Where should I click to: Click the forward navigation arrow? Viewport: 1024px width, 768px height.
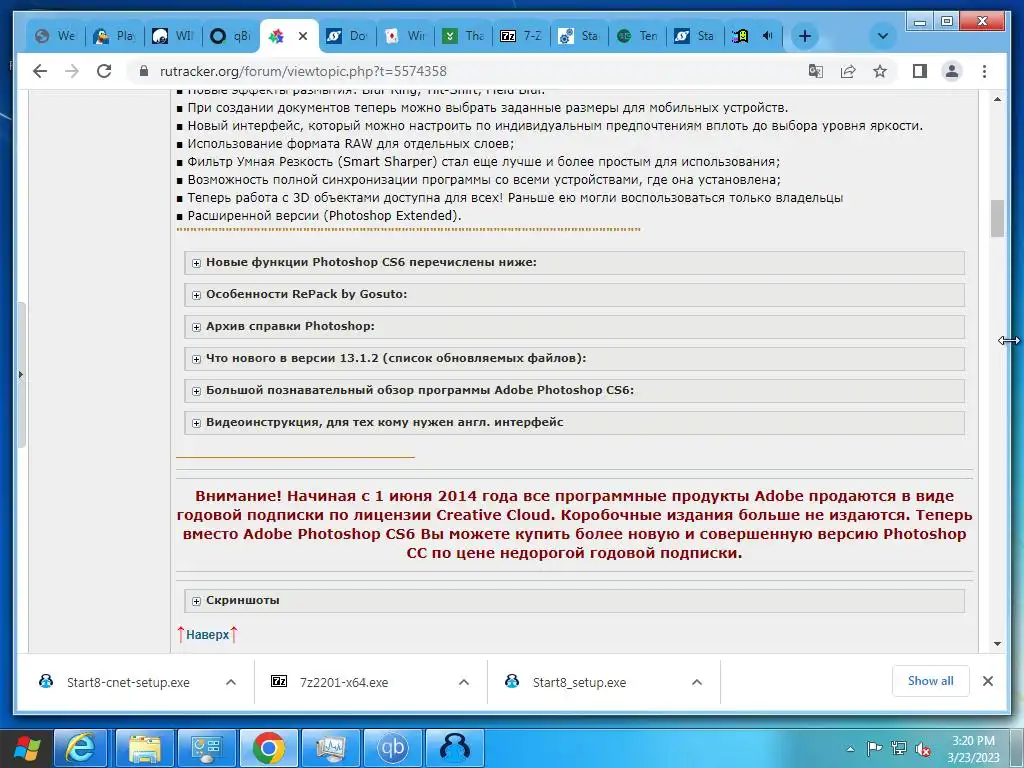click(x=72, y=71)
